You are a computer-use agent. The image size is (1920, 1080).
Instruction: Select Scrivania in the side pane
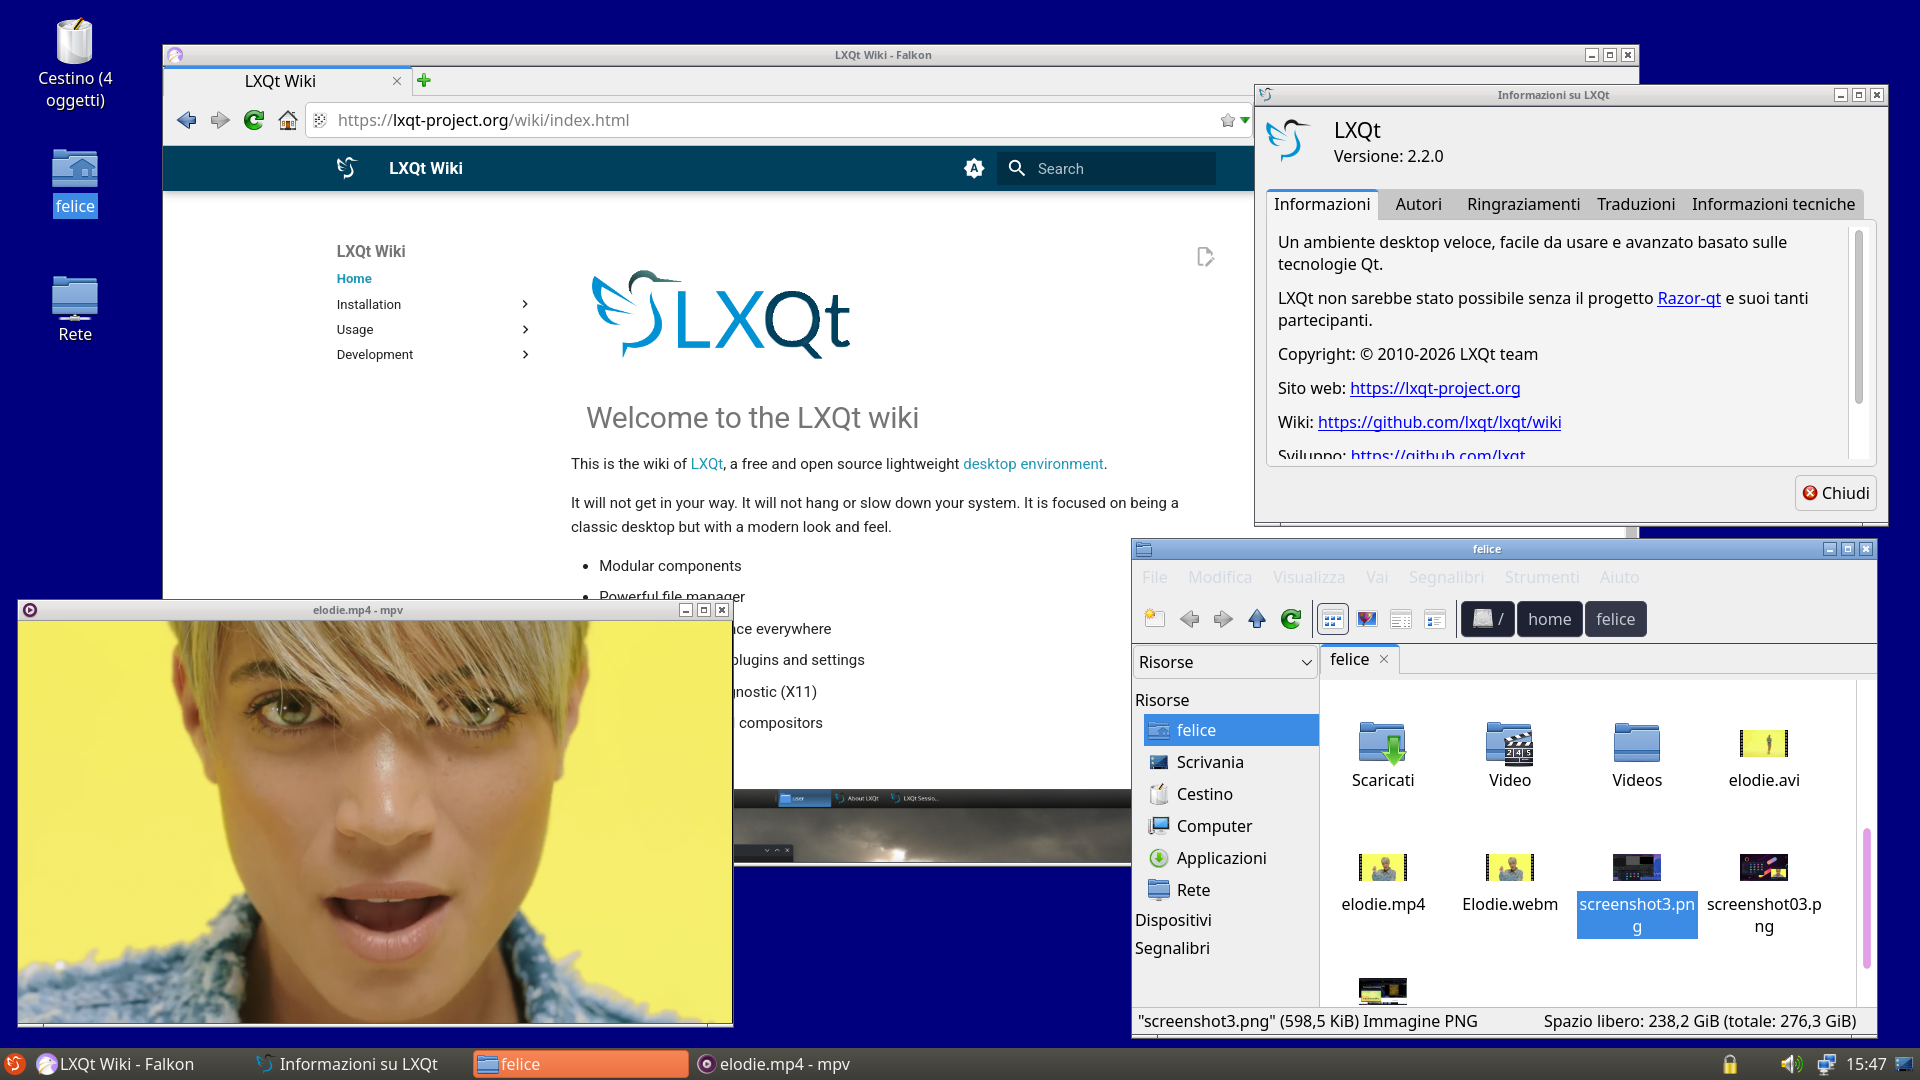click(x=1230, y=762)
